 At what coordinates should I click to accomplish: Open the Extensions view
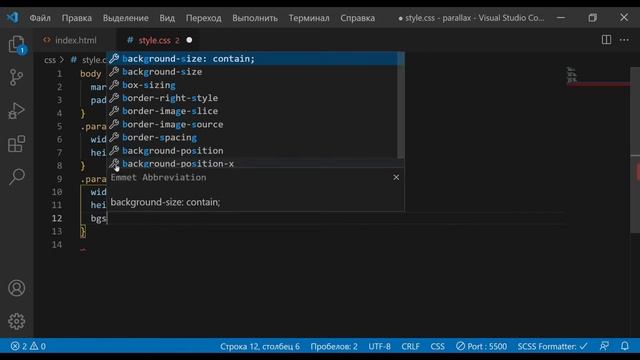click(16, 144)
